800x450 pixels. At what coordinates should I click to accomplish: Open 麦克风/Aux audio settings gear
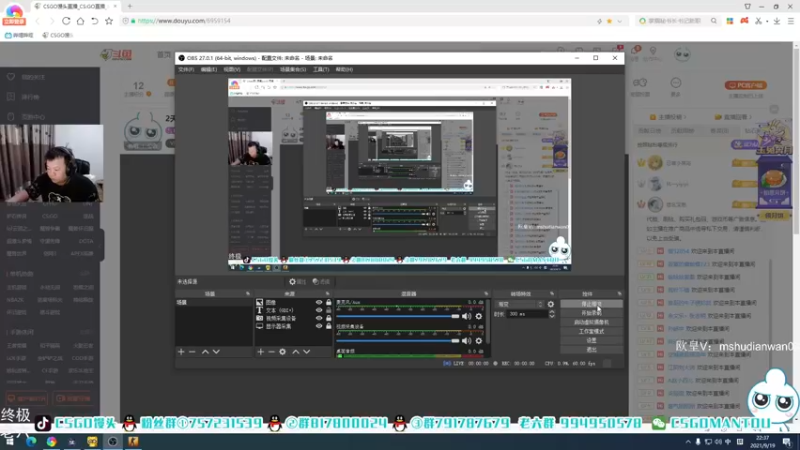479,316
